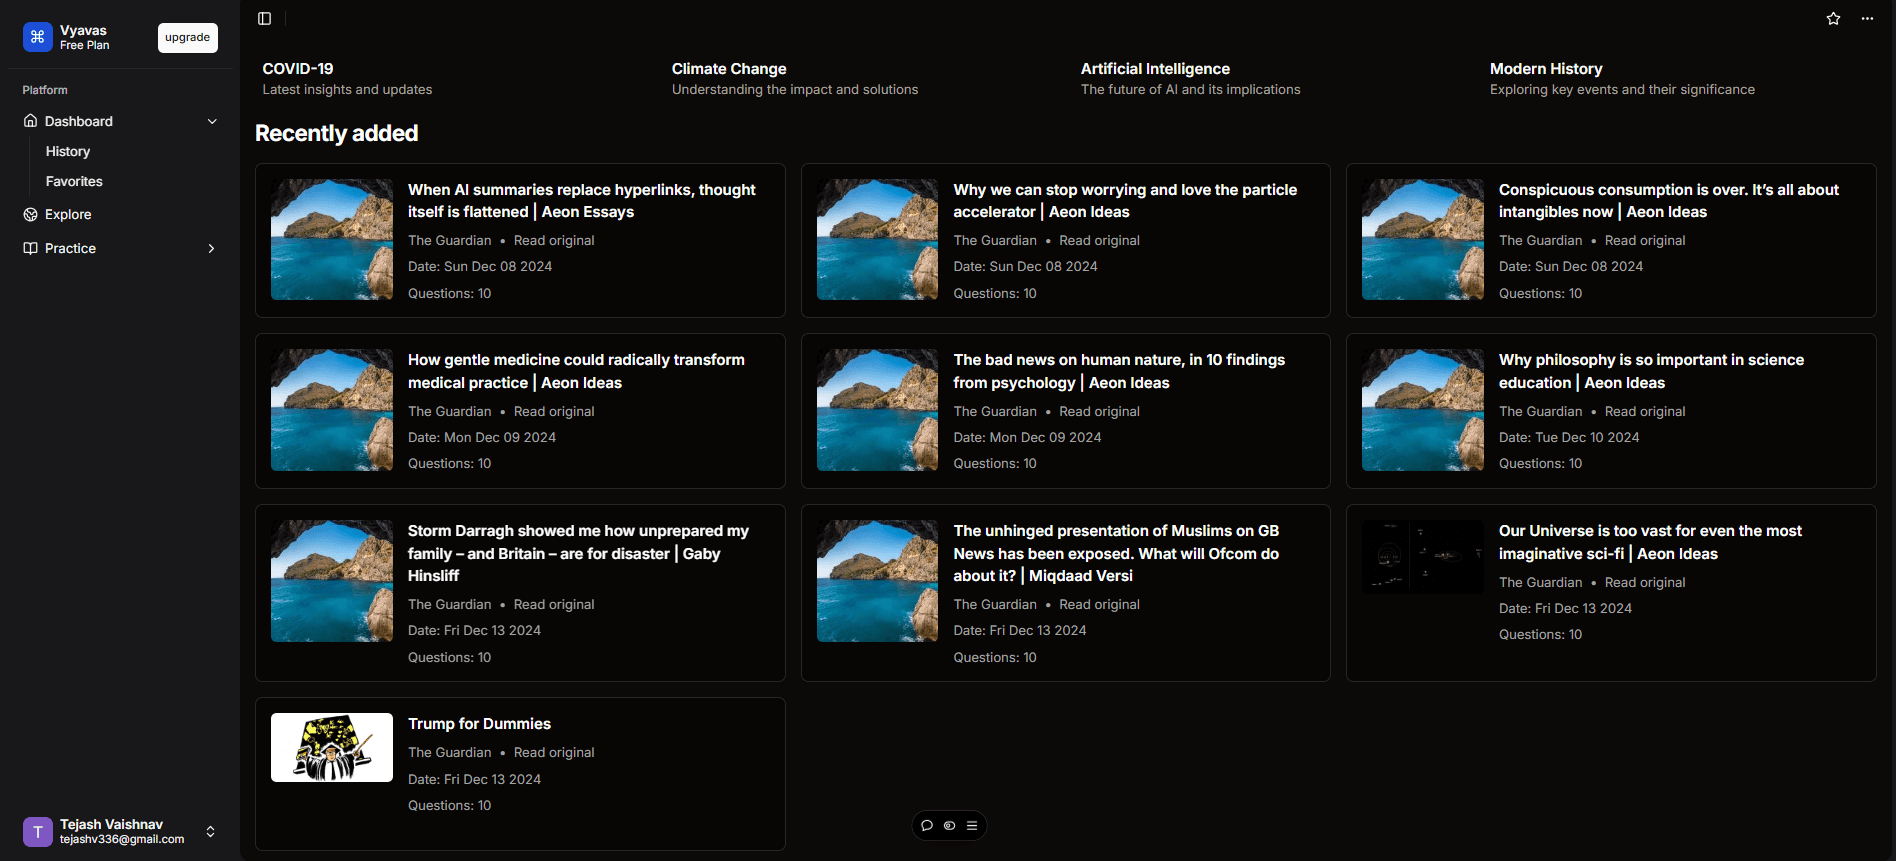Open hamburger menu in floating toolbar
Image resolution: width=1896 pixels, height=861 pixels.
(x=972, y=826)
